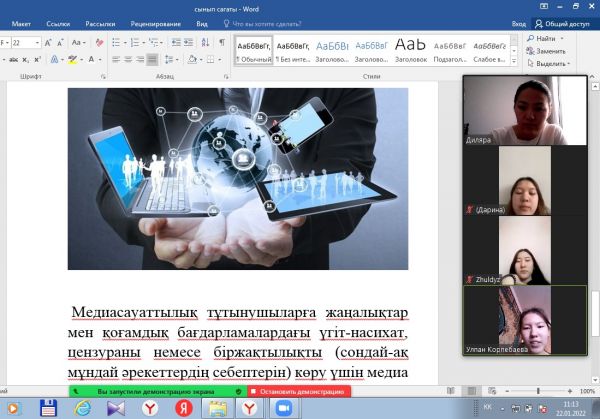Open the Zoom app in the taskbar

click(x=281, y=408)
